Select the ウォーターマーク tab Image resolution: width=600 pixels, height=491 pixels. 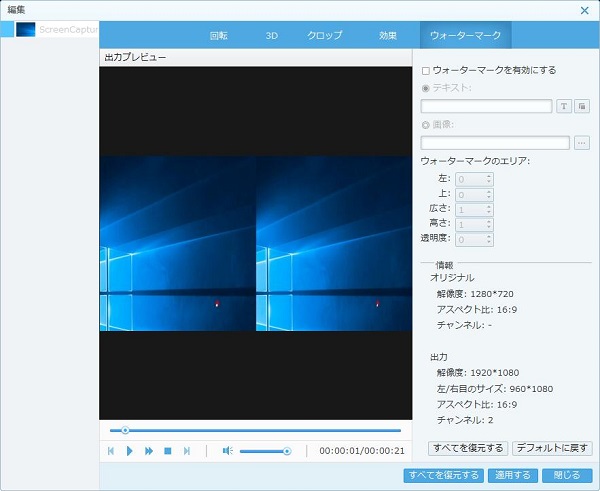coord(465,35)
